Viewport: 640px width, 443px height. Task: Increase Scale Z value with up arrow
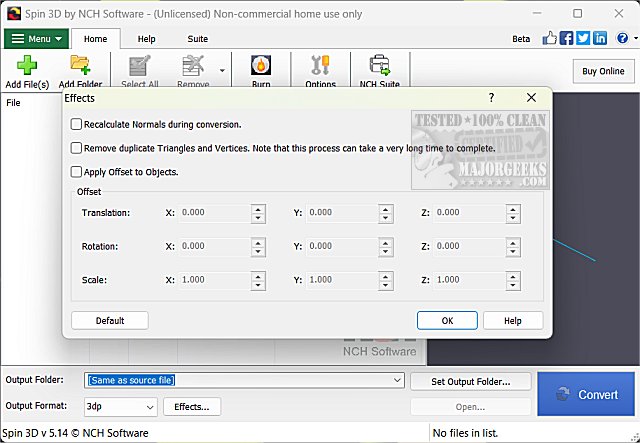point(513,276)
